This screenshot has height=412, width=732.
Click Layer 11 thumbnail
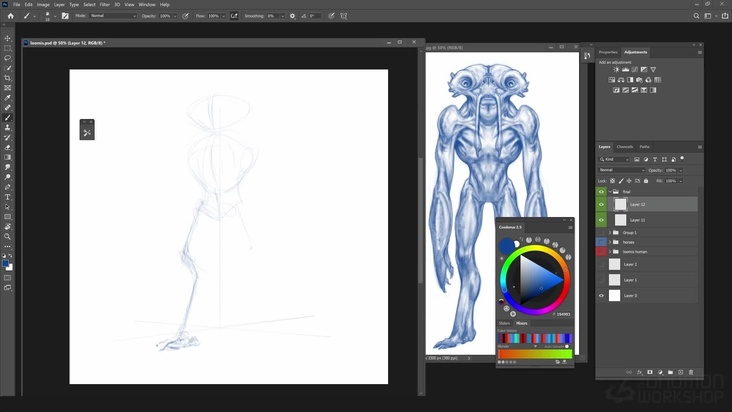(620, 220)
